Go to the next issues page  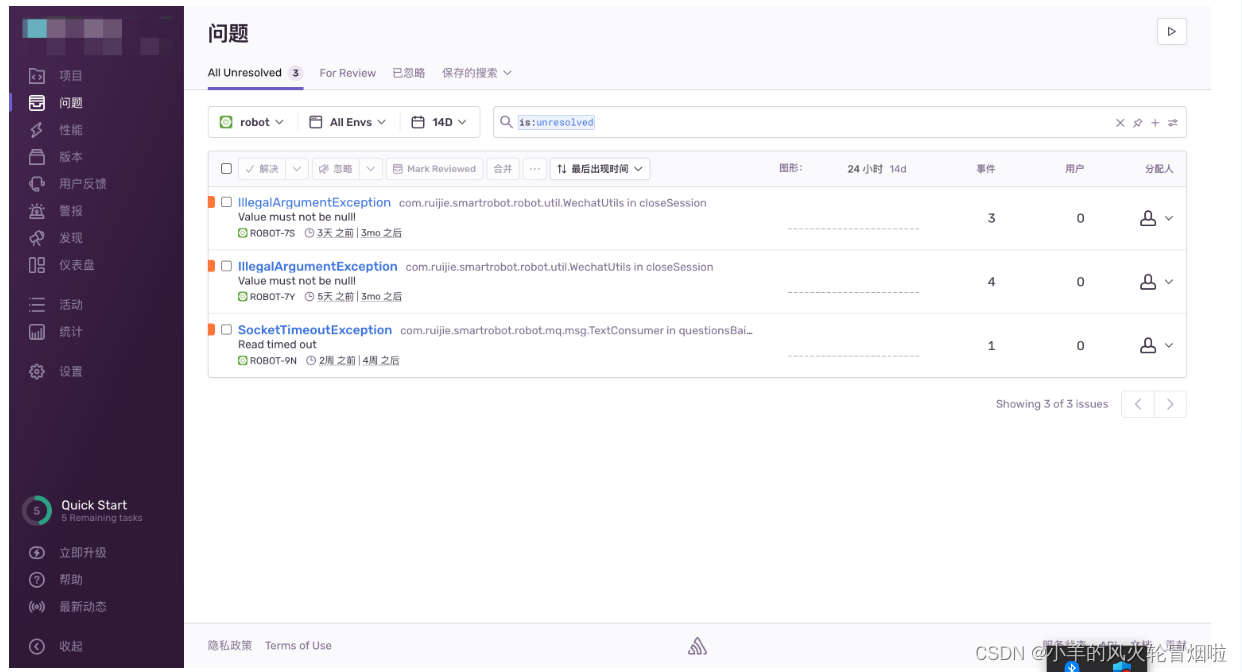(1170, 404)
